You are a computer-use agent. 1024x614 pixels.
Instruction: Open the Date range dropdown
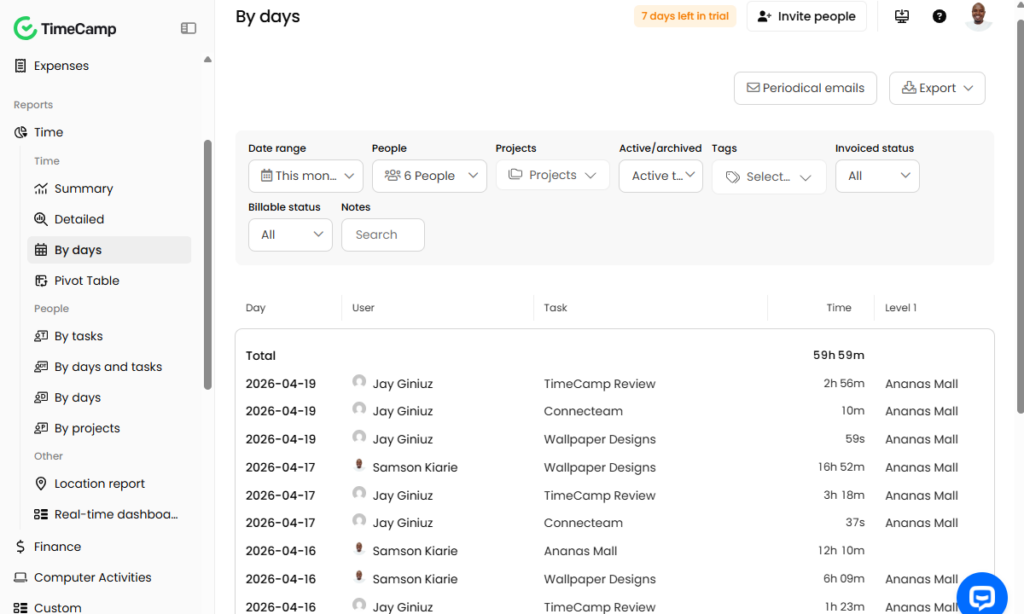coord(306,176)
